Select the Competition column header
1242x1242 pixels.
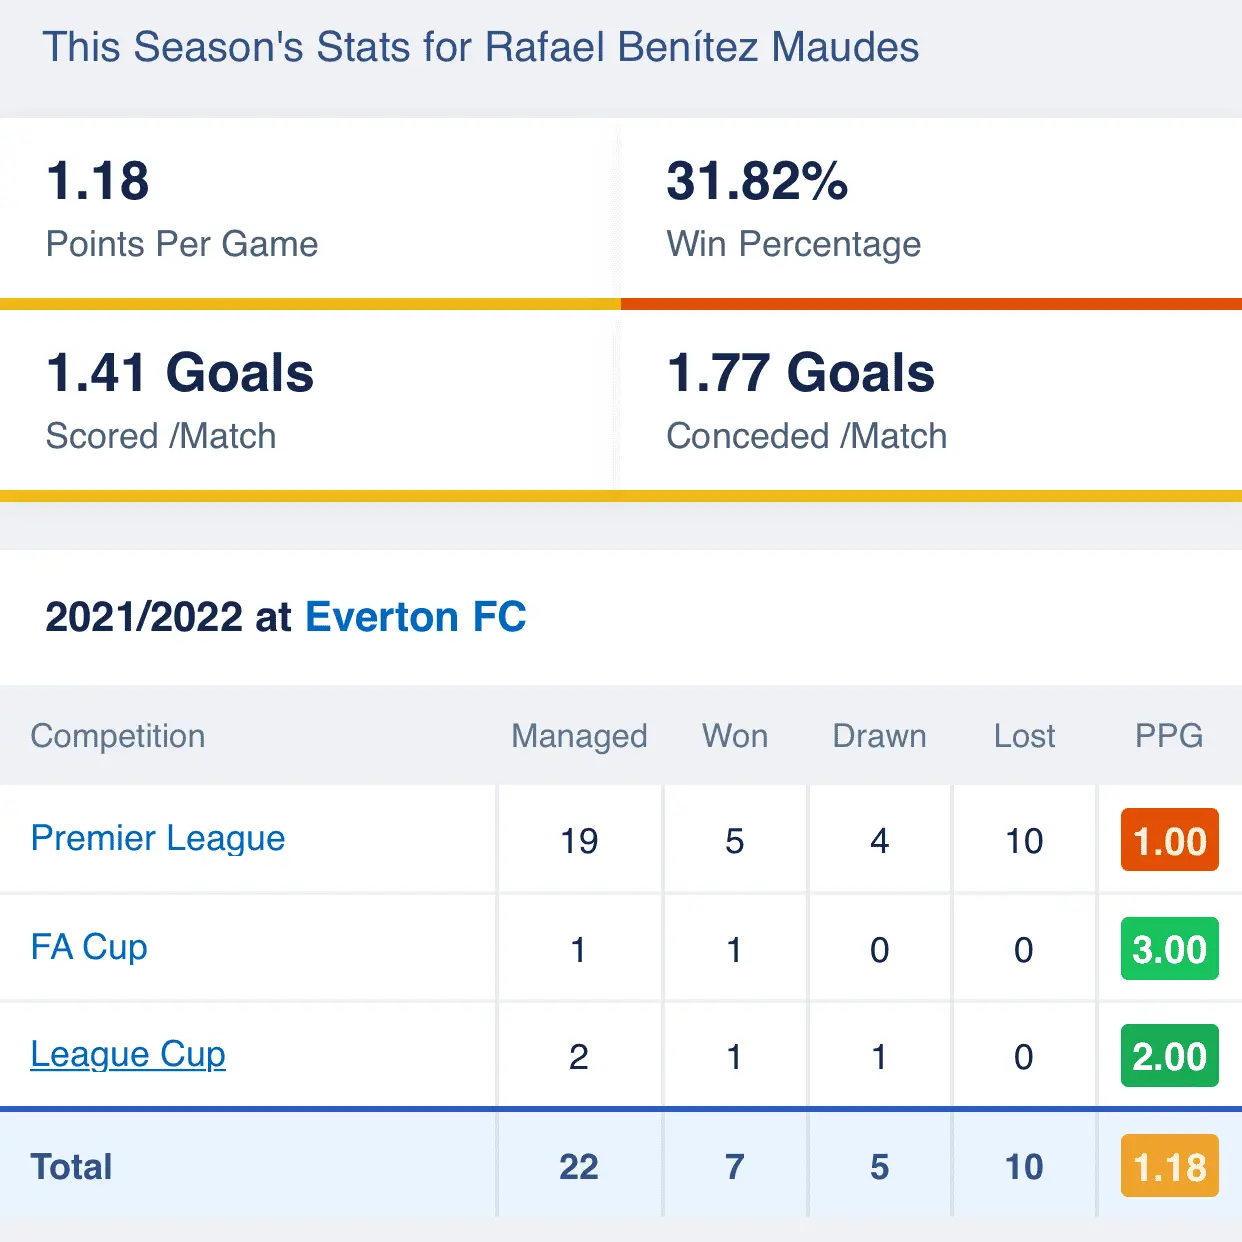118,736
